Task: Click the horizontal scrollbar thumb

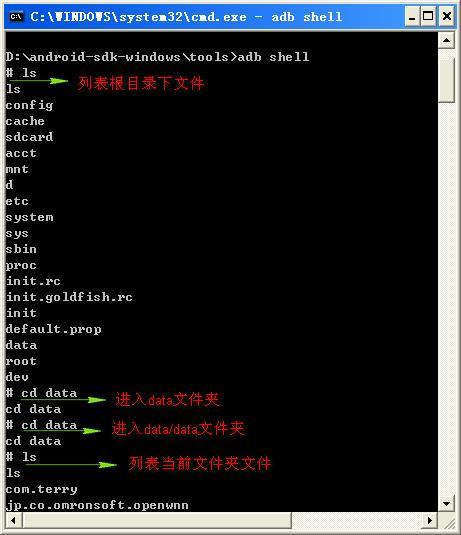Action: tap(157, 521)
